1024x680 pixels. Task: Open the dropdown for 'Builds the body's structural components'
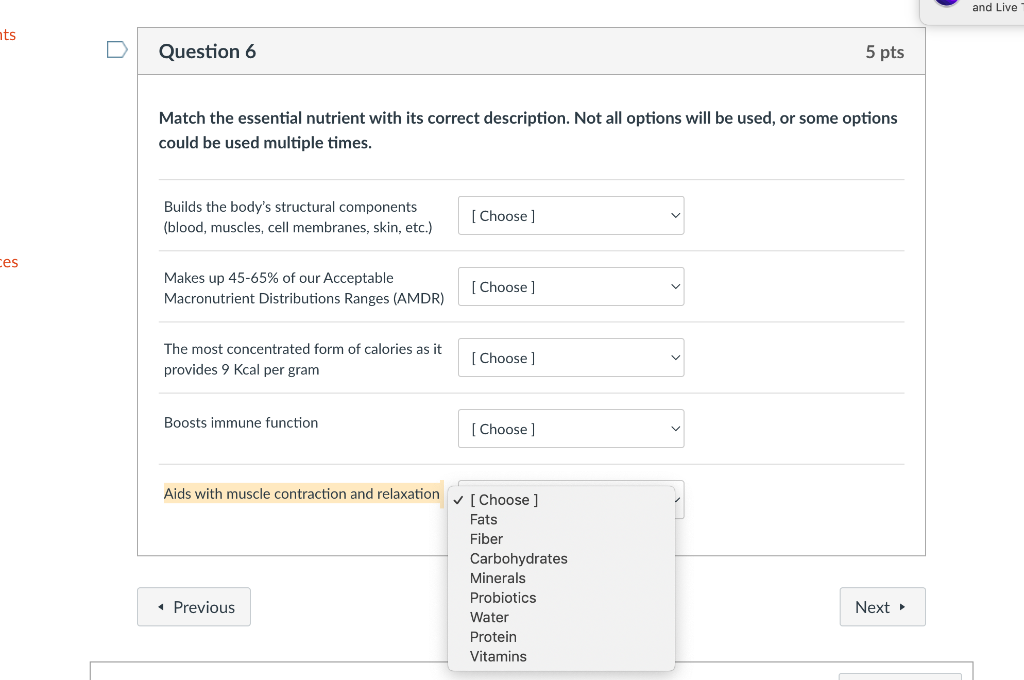570,216
